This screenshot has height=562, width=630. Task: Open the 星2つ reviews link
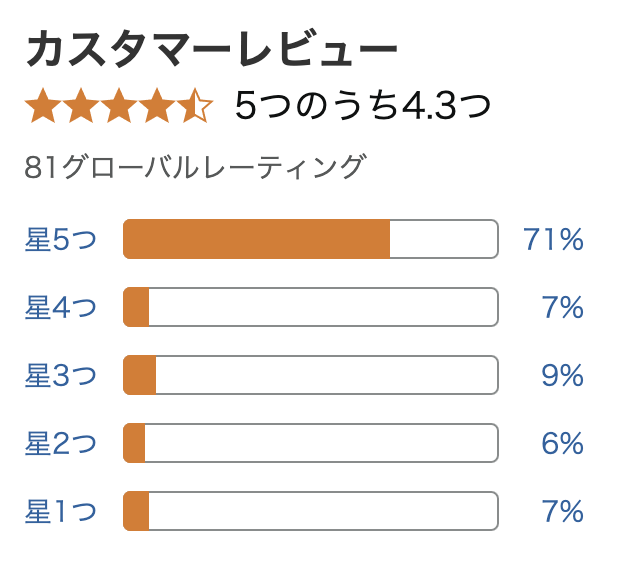tap(61, 443)
